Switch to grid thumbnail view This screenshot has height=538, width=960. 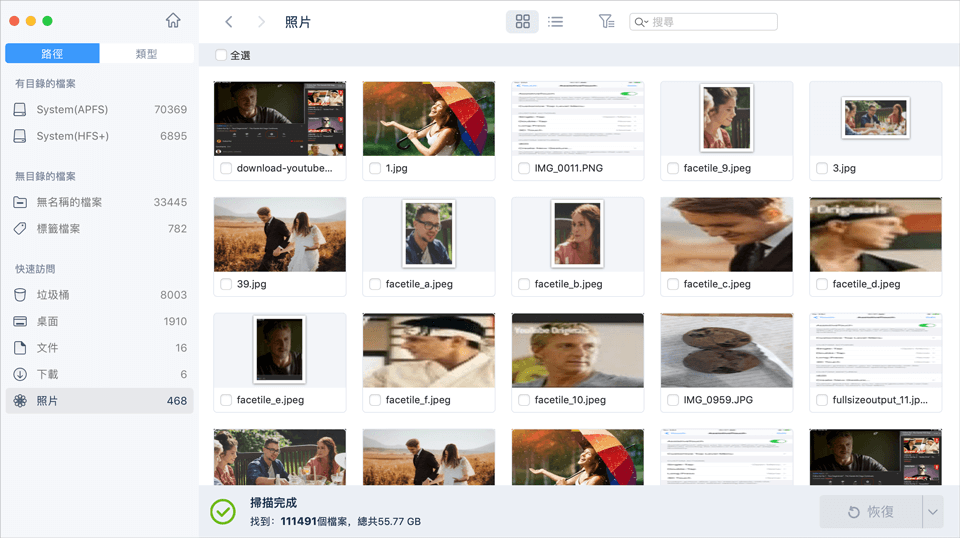(x=522, y=22)
